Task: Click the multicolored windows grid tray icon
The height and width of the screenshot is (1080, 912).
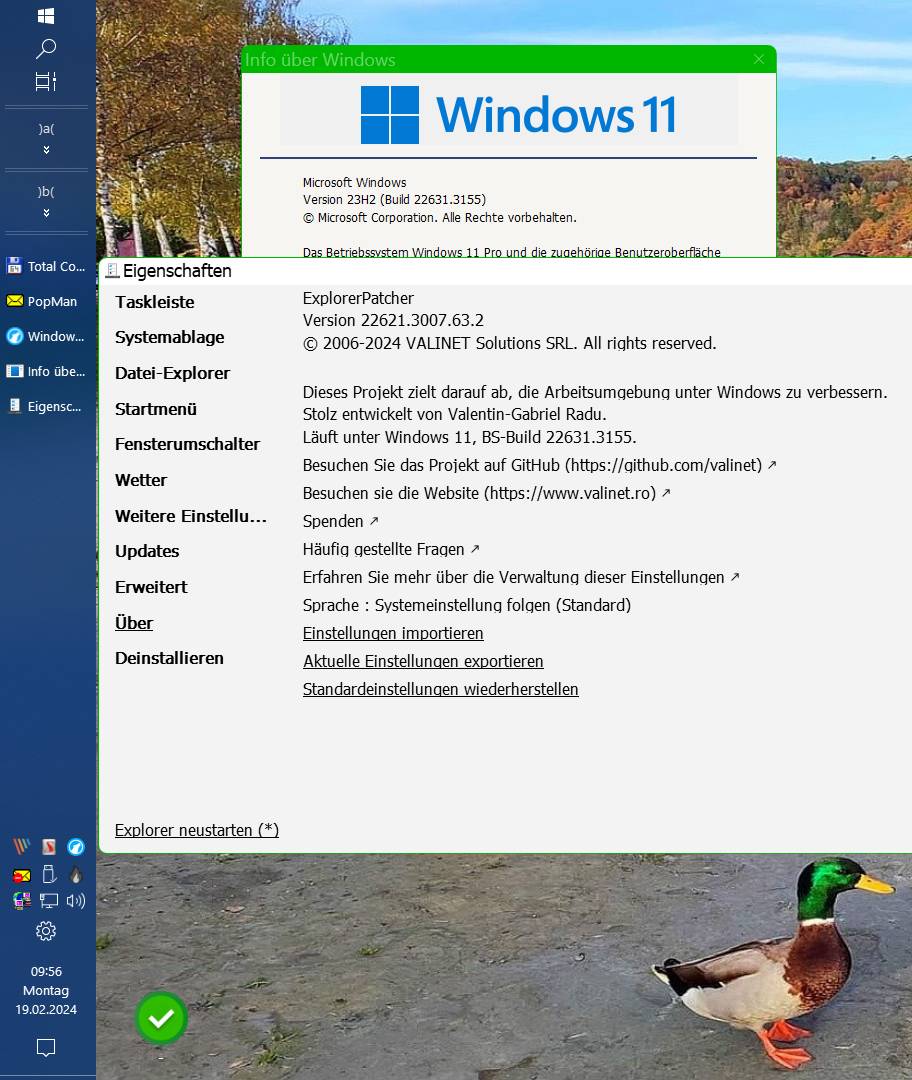Action: click(22, 900)
